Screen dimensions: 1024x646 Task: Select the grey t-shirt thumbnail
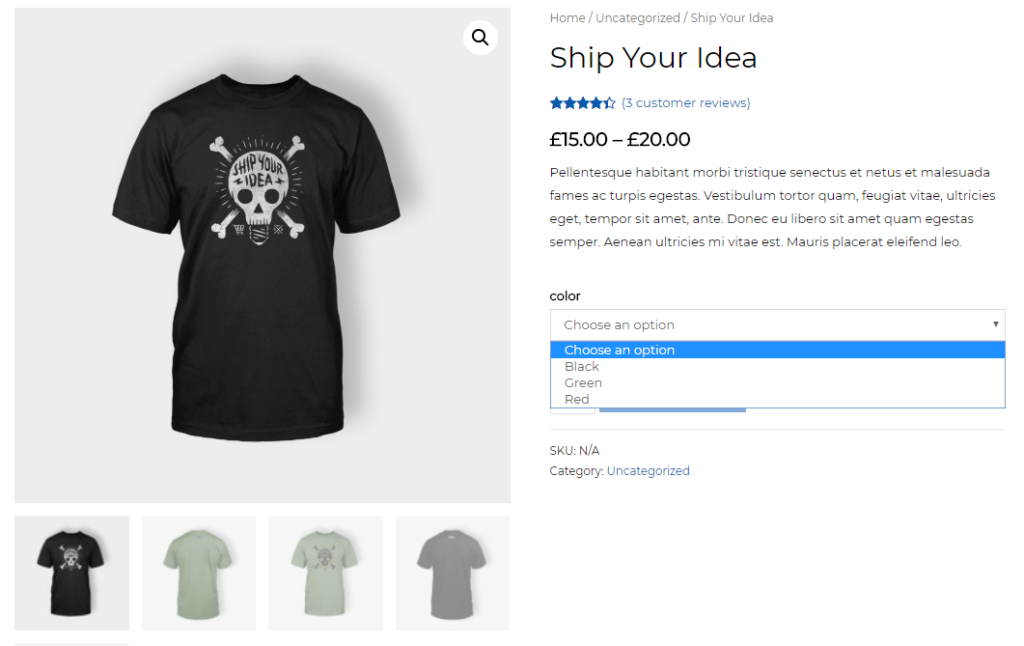click(452, 573)
